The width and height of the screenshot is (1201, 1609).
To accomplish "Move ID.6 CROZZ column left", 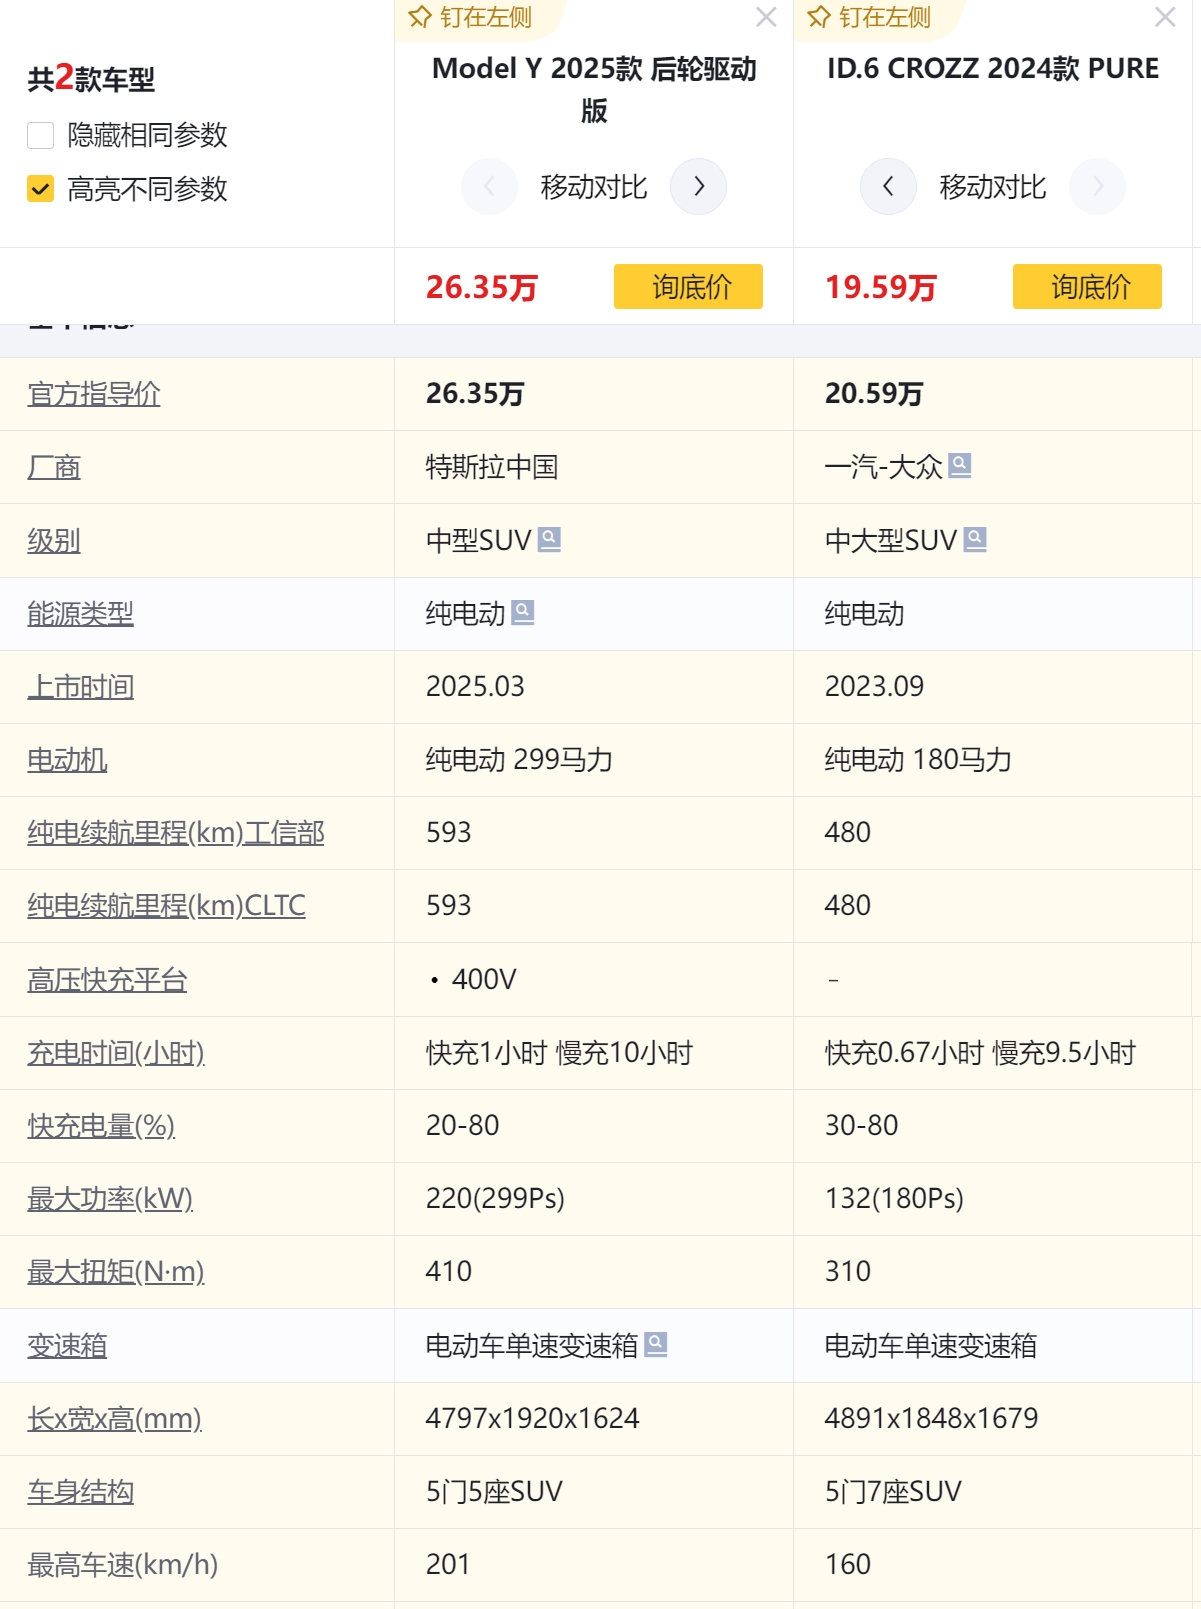I will coord(888,186).
